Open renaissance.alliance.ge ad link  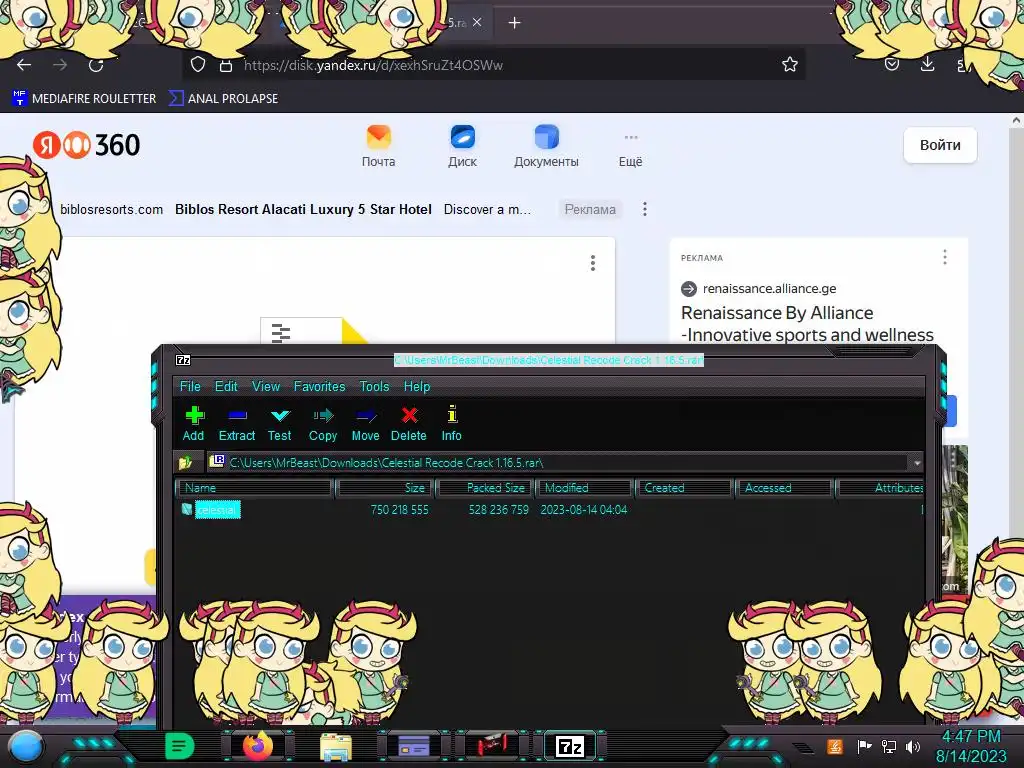click(769, 289)
